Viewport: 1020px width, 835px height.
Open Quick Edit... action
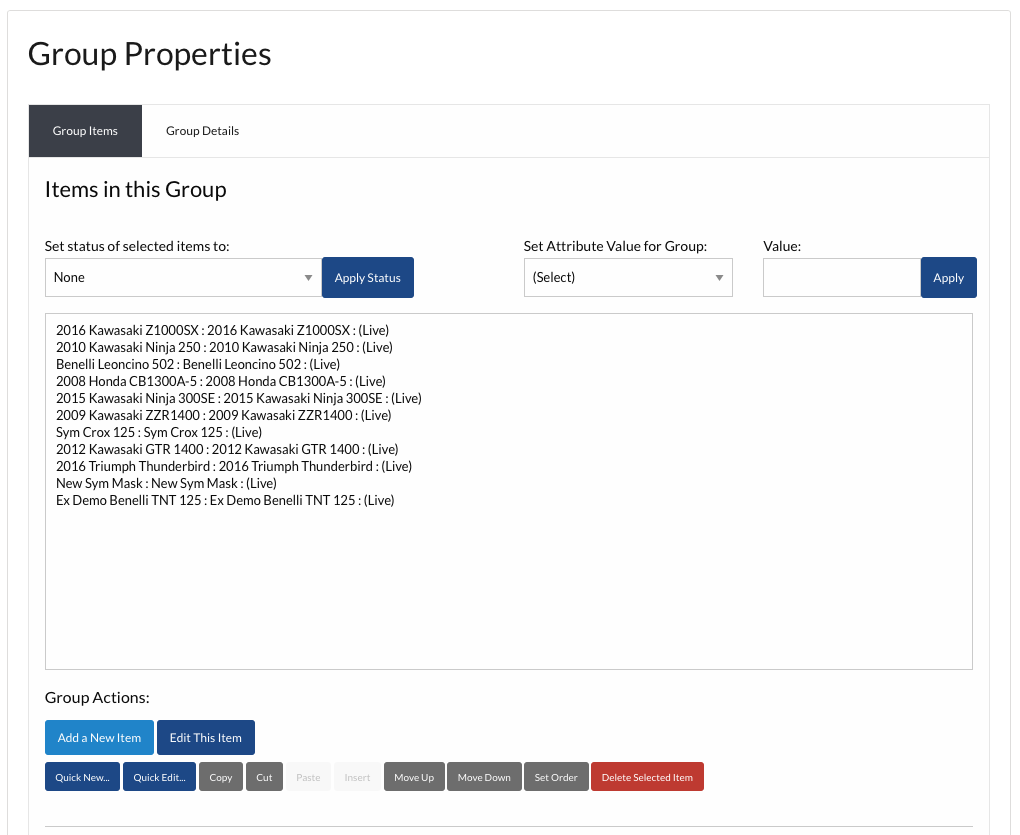pyautogui.click(x=159, y=777)
